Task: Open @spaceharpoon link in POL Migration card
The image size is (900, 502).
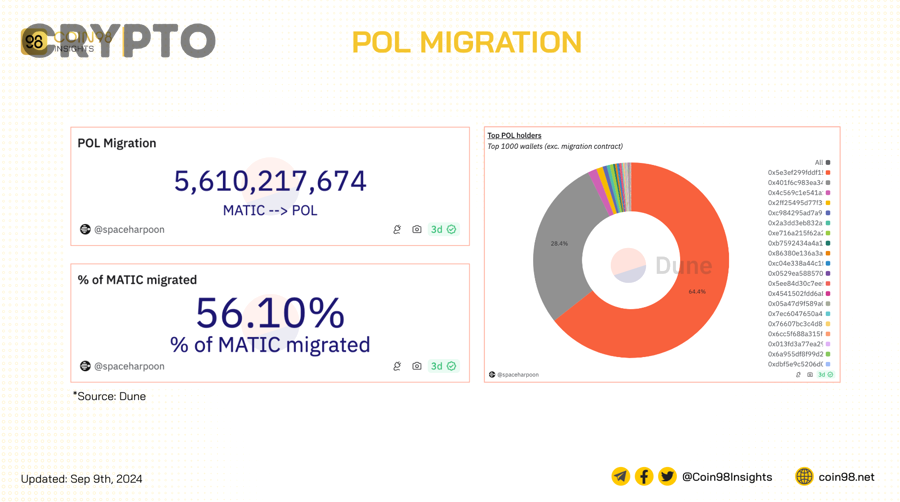Action: coord(122,229)
